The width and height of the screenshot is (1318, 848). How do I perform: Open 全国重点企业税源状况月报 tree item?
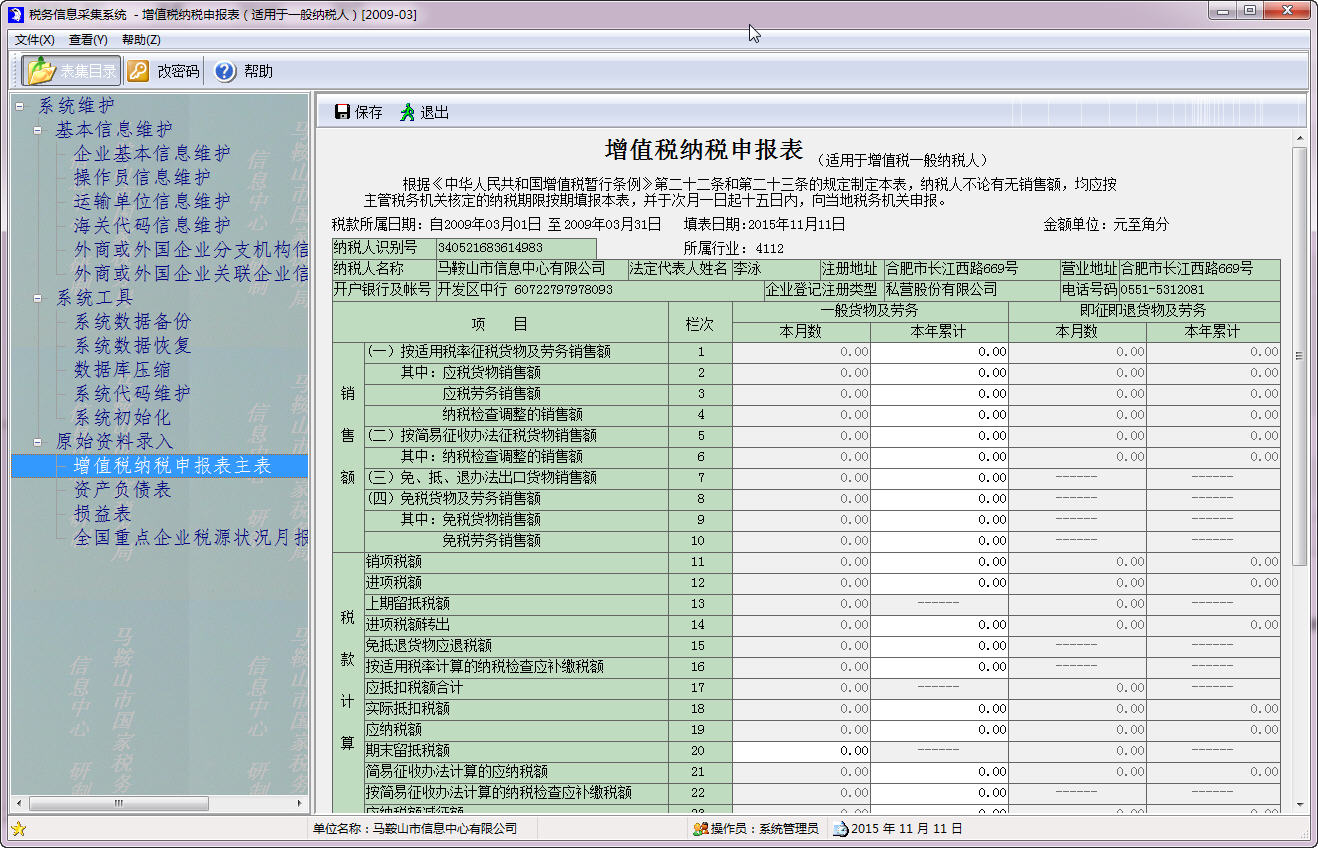point(190,537)
